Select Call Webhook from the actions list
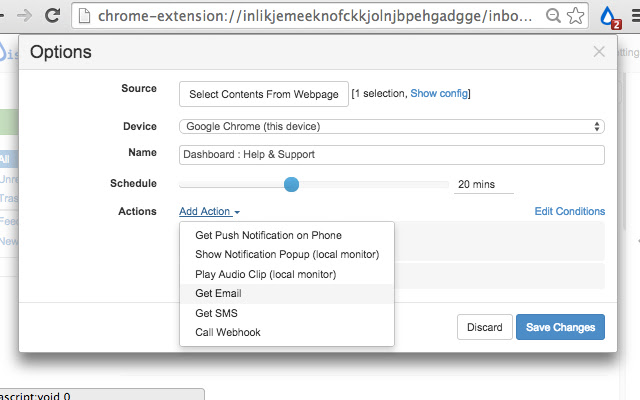Viewport: 640px width, 400px height. [x=227, y=332]
